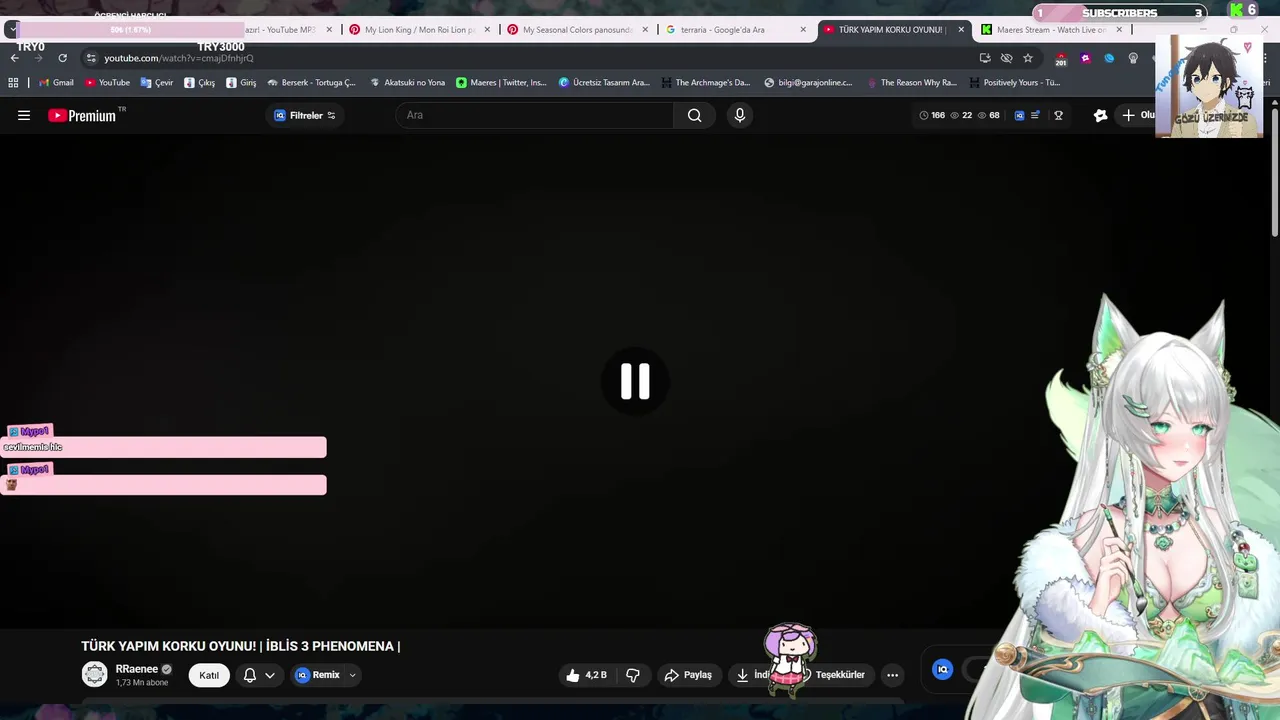The image size is (1280, 720).
Task: Dislike the video with thumbs down
Action: click(633, 675)
